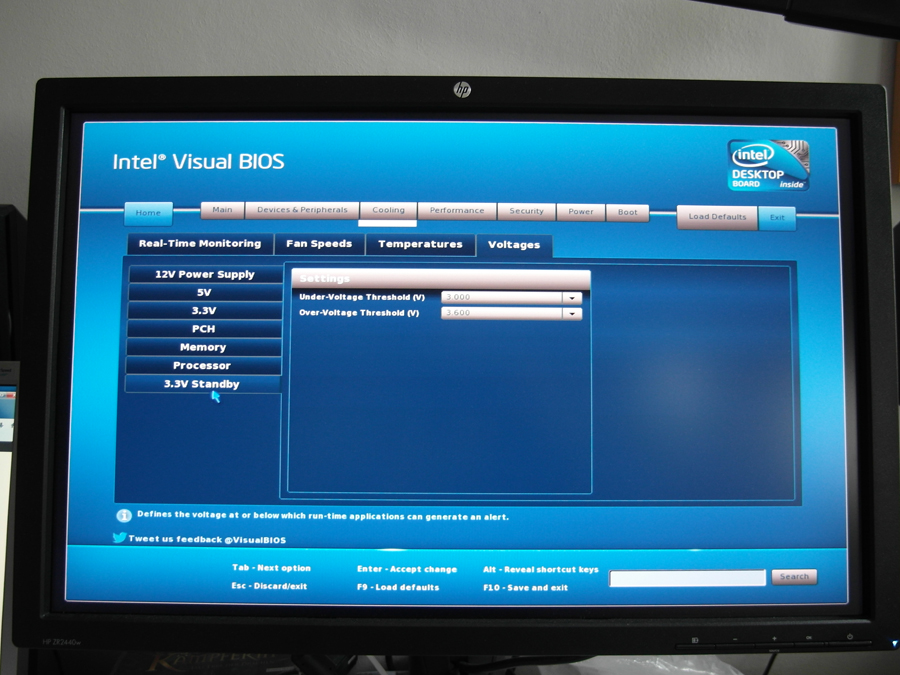The height and width of the screenshot is (675, 900).
Task: Click 'F10 - Save and exit' text
Action: pos(525,588)
